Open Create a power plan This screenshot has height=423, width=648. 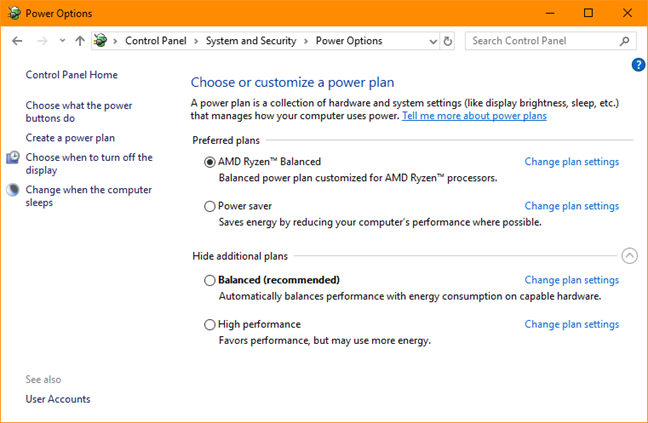70,138
